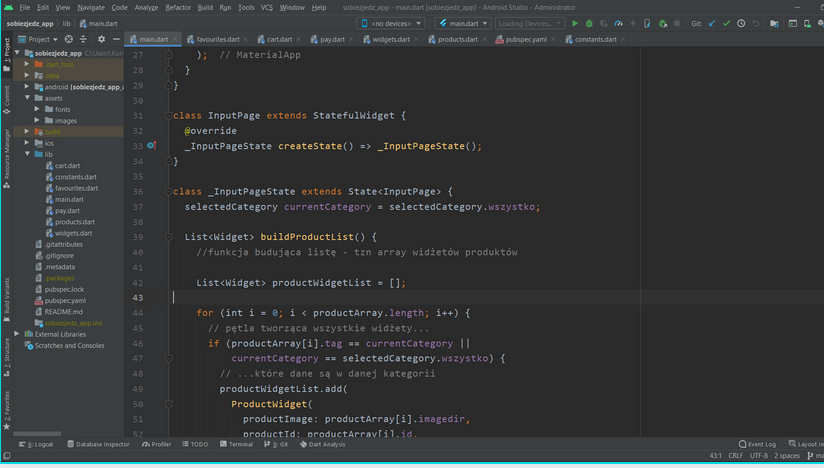The height and width of the screenshot is (468, 824).
Task: Click the green Run button
Action: point(574,23)
